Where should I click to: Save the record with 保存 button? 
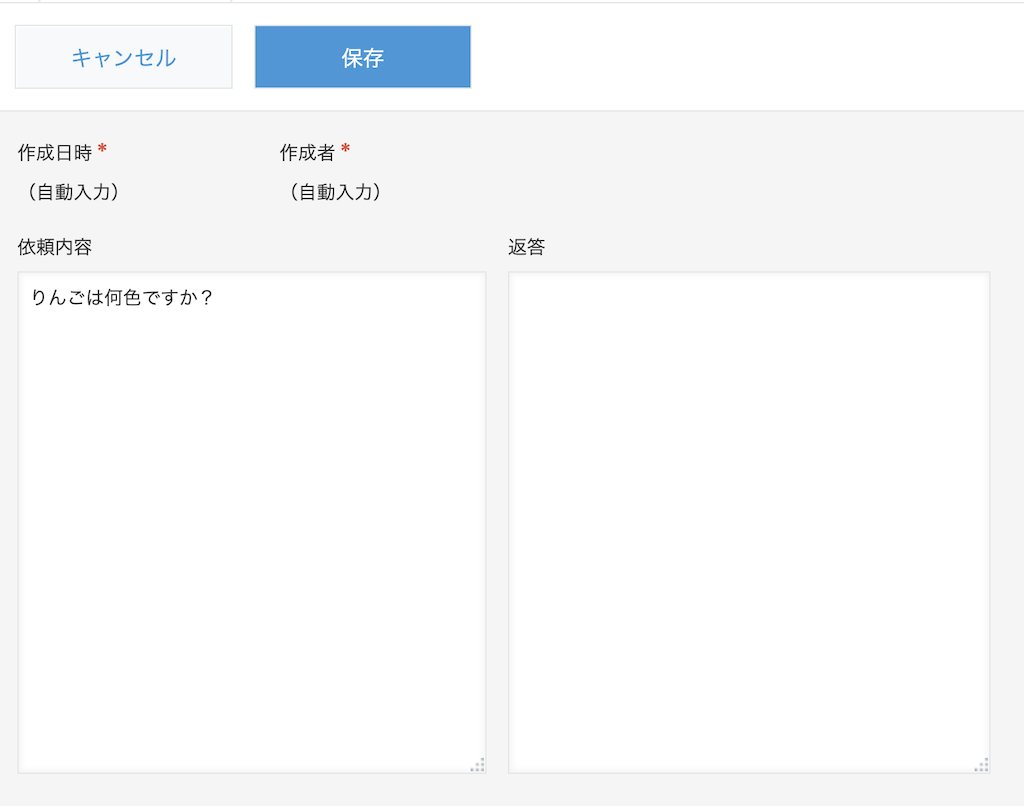[362, 57]
